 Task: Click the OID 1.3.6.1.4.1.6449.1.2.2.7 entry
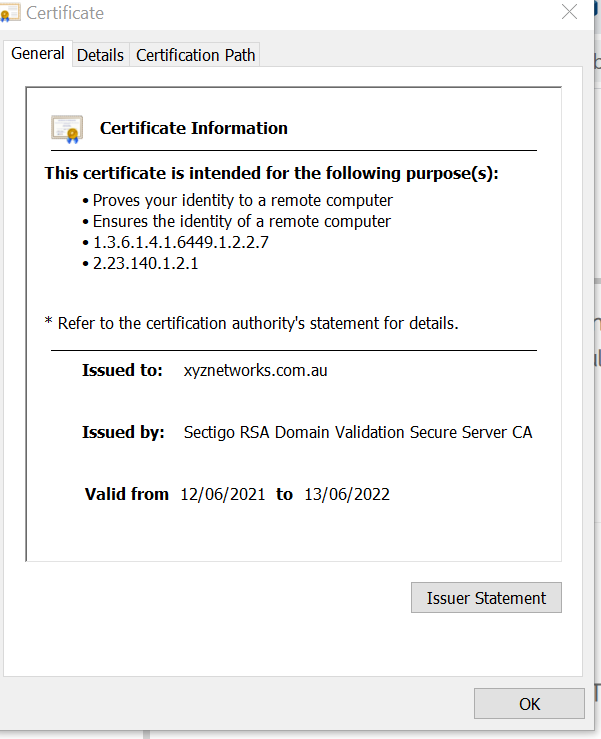click(181, 242)
